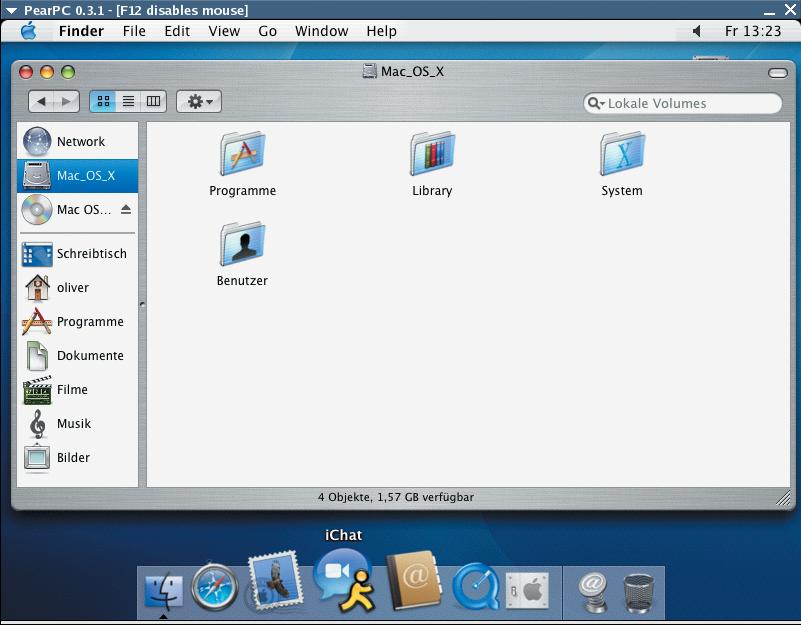Open Address Book from the Dock

tap(414, 581)
